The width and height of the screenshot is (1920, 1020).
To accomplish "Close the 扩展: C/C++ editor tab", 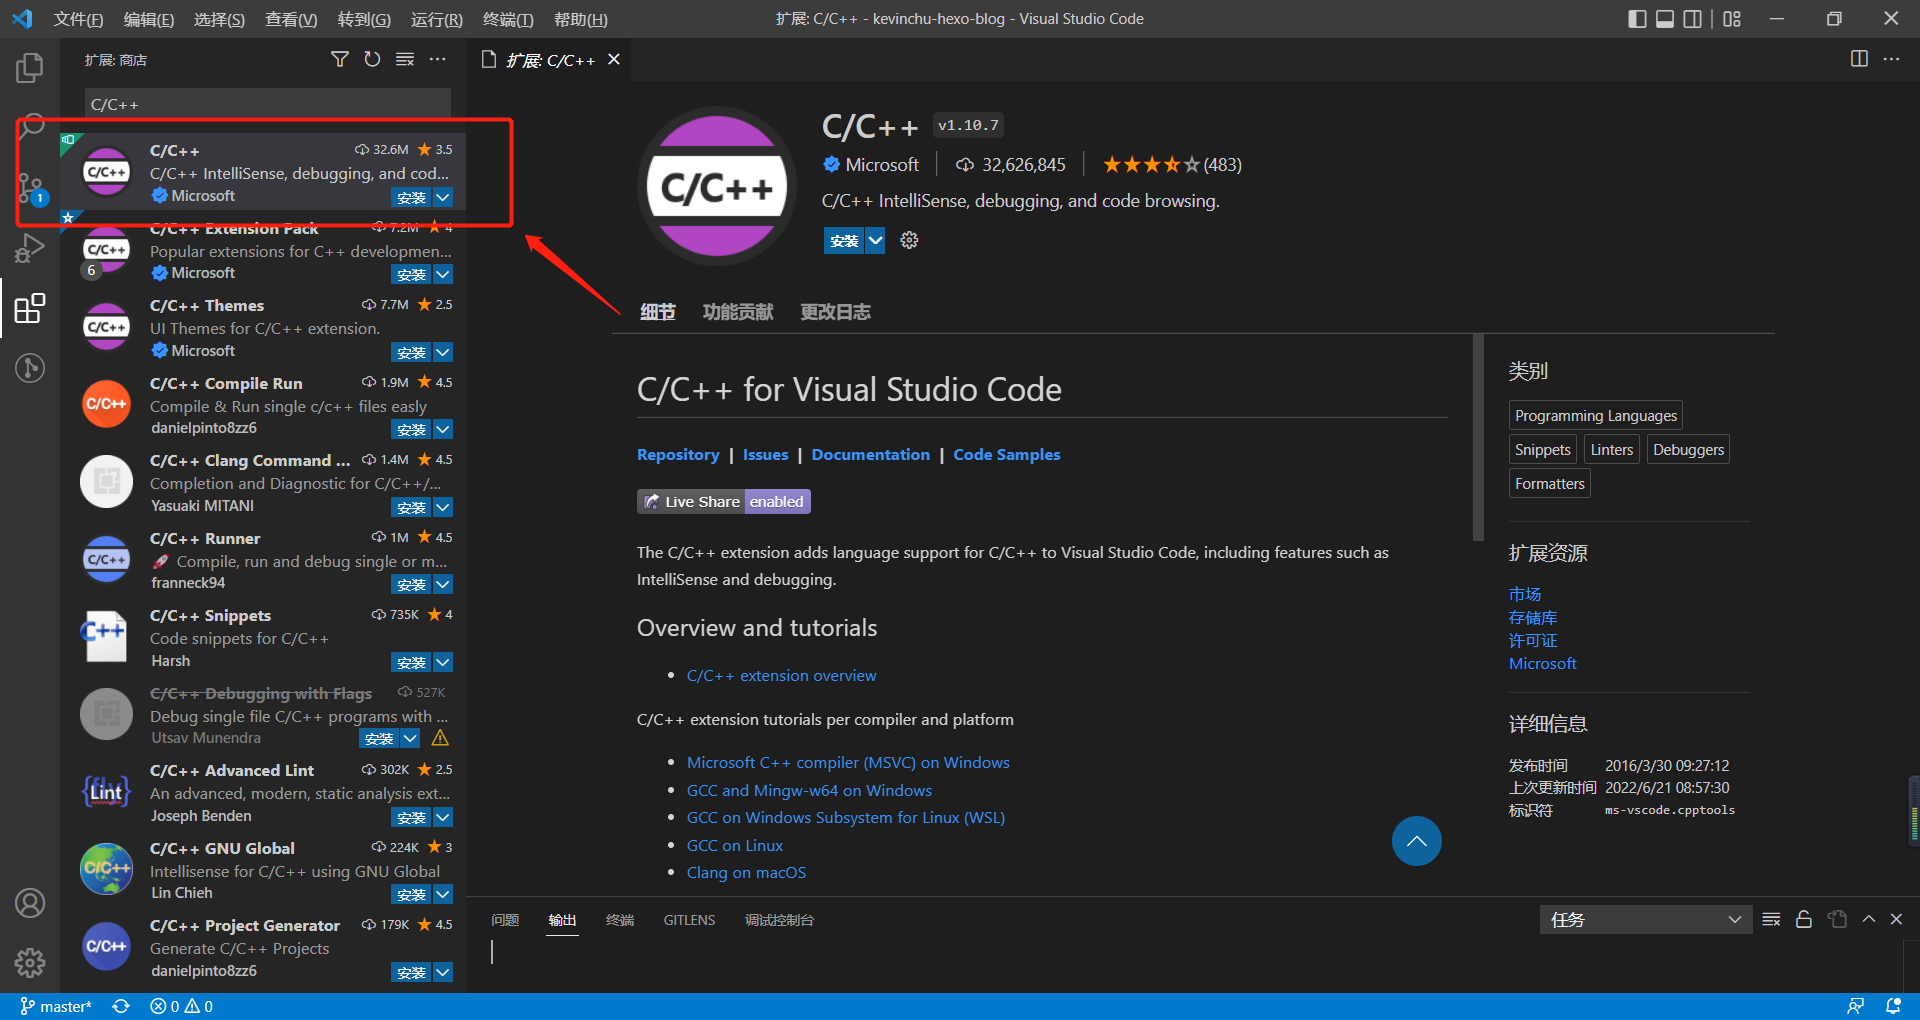I will click(x=614, y=60).
